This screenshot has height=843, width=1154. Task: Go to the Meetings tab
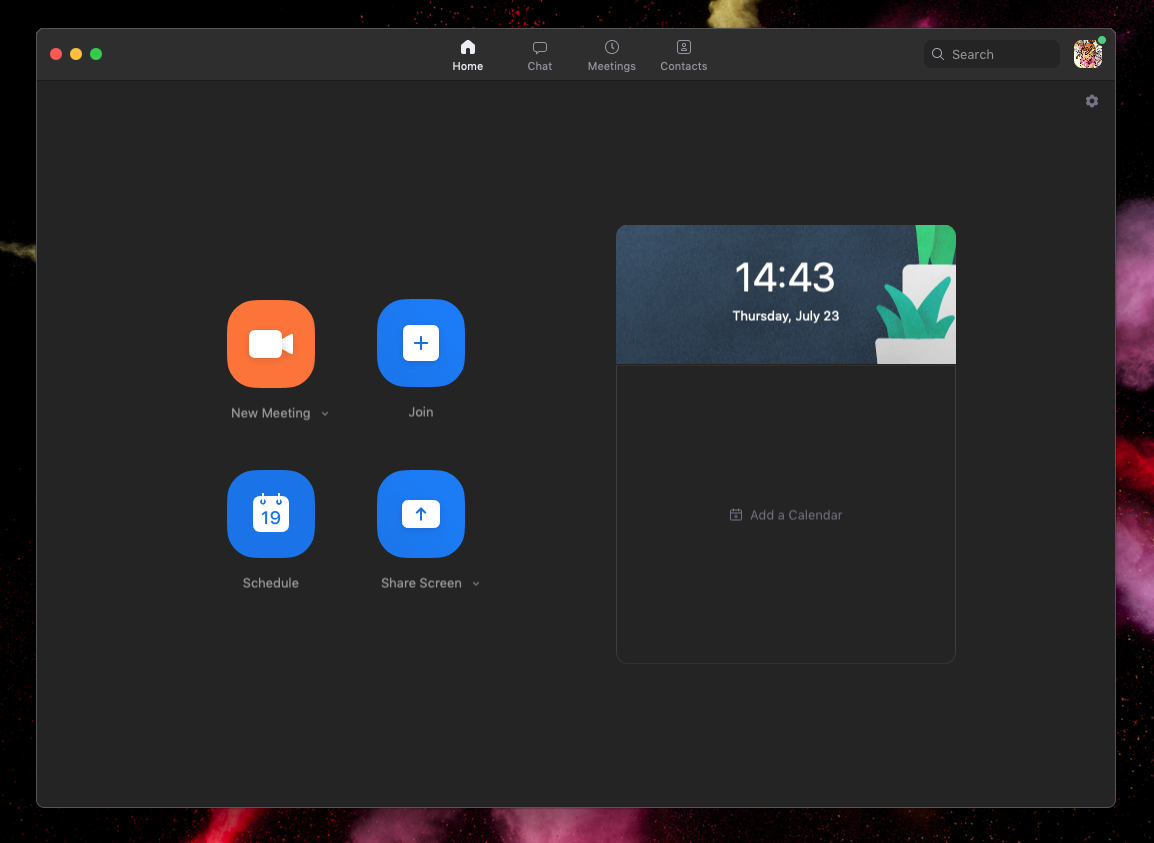pos(612,56)
